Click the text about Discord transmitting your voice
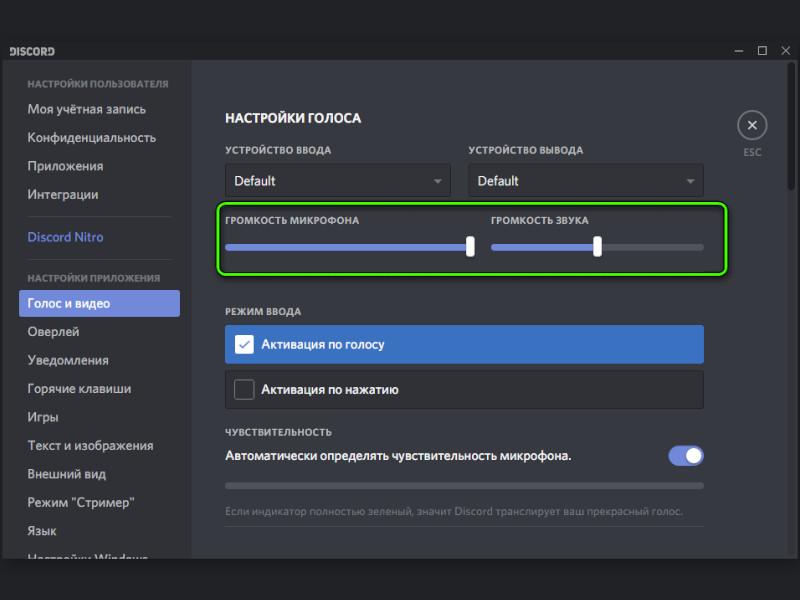800x600 pixels. coord(454,511)
